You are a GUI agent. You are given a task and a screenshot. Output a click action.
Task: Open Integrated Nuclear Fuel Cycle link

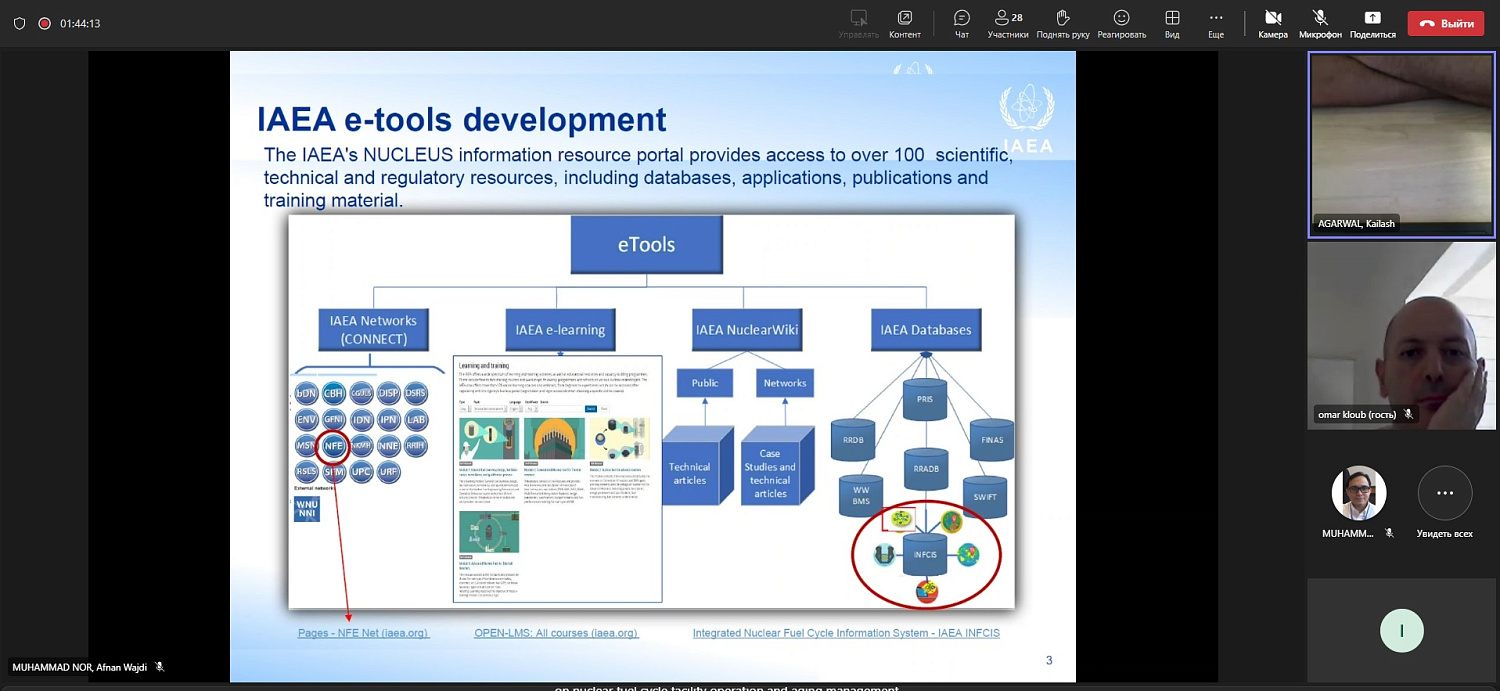pyautogui.click(x=846, y=633)
